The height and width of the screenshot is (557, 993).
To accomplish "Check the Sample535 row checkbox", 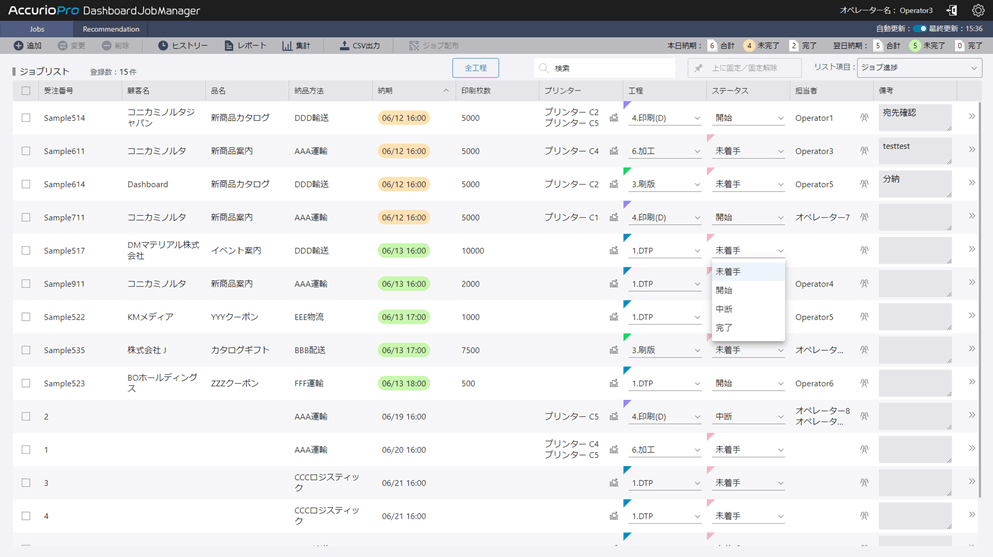I will (26, 350).
